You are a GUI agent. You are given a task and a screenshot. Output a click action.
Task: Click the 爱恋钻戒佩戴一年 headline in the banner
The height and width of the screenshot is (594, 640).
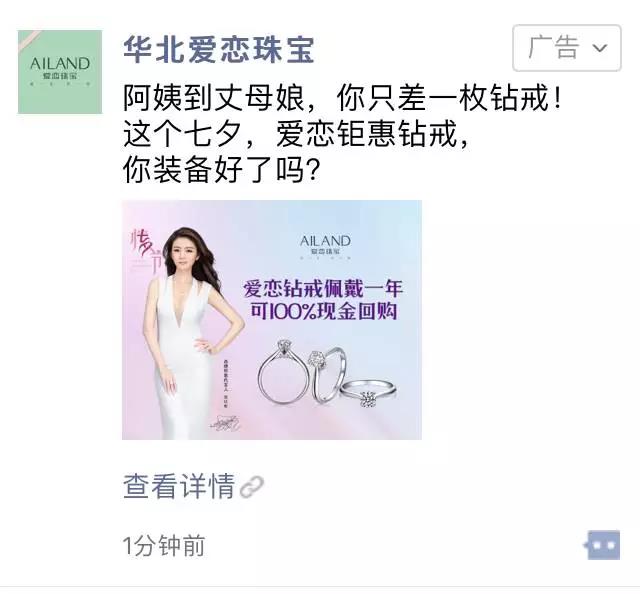[323, 289]
